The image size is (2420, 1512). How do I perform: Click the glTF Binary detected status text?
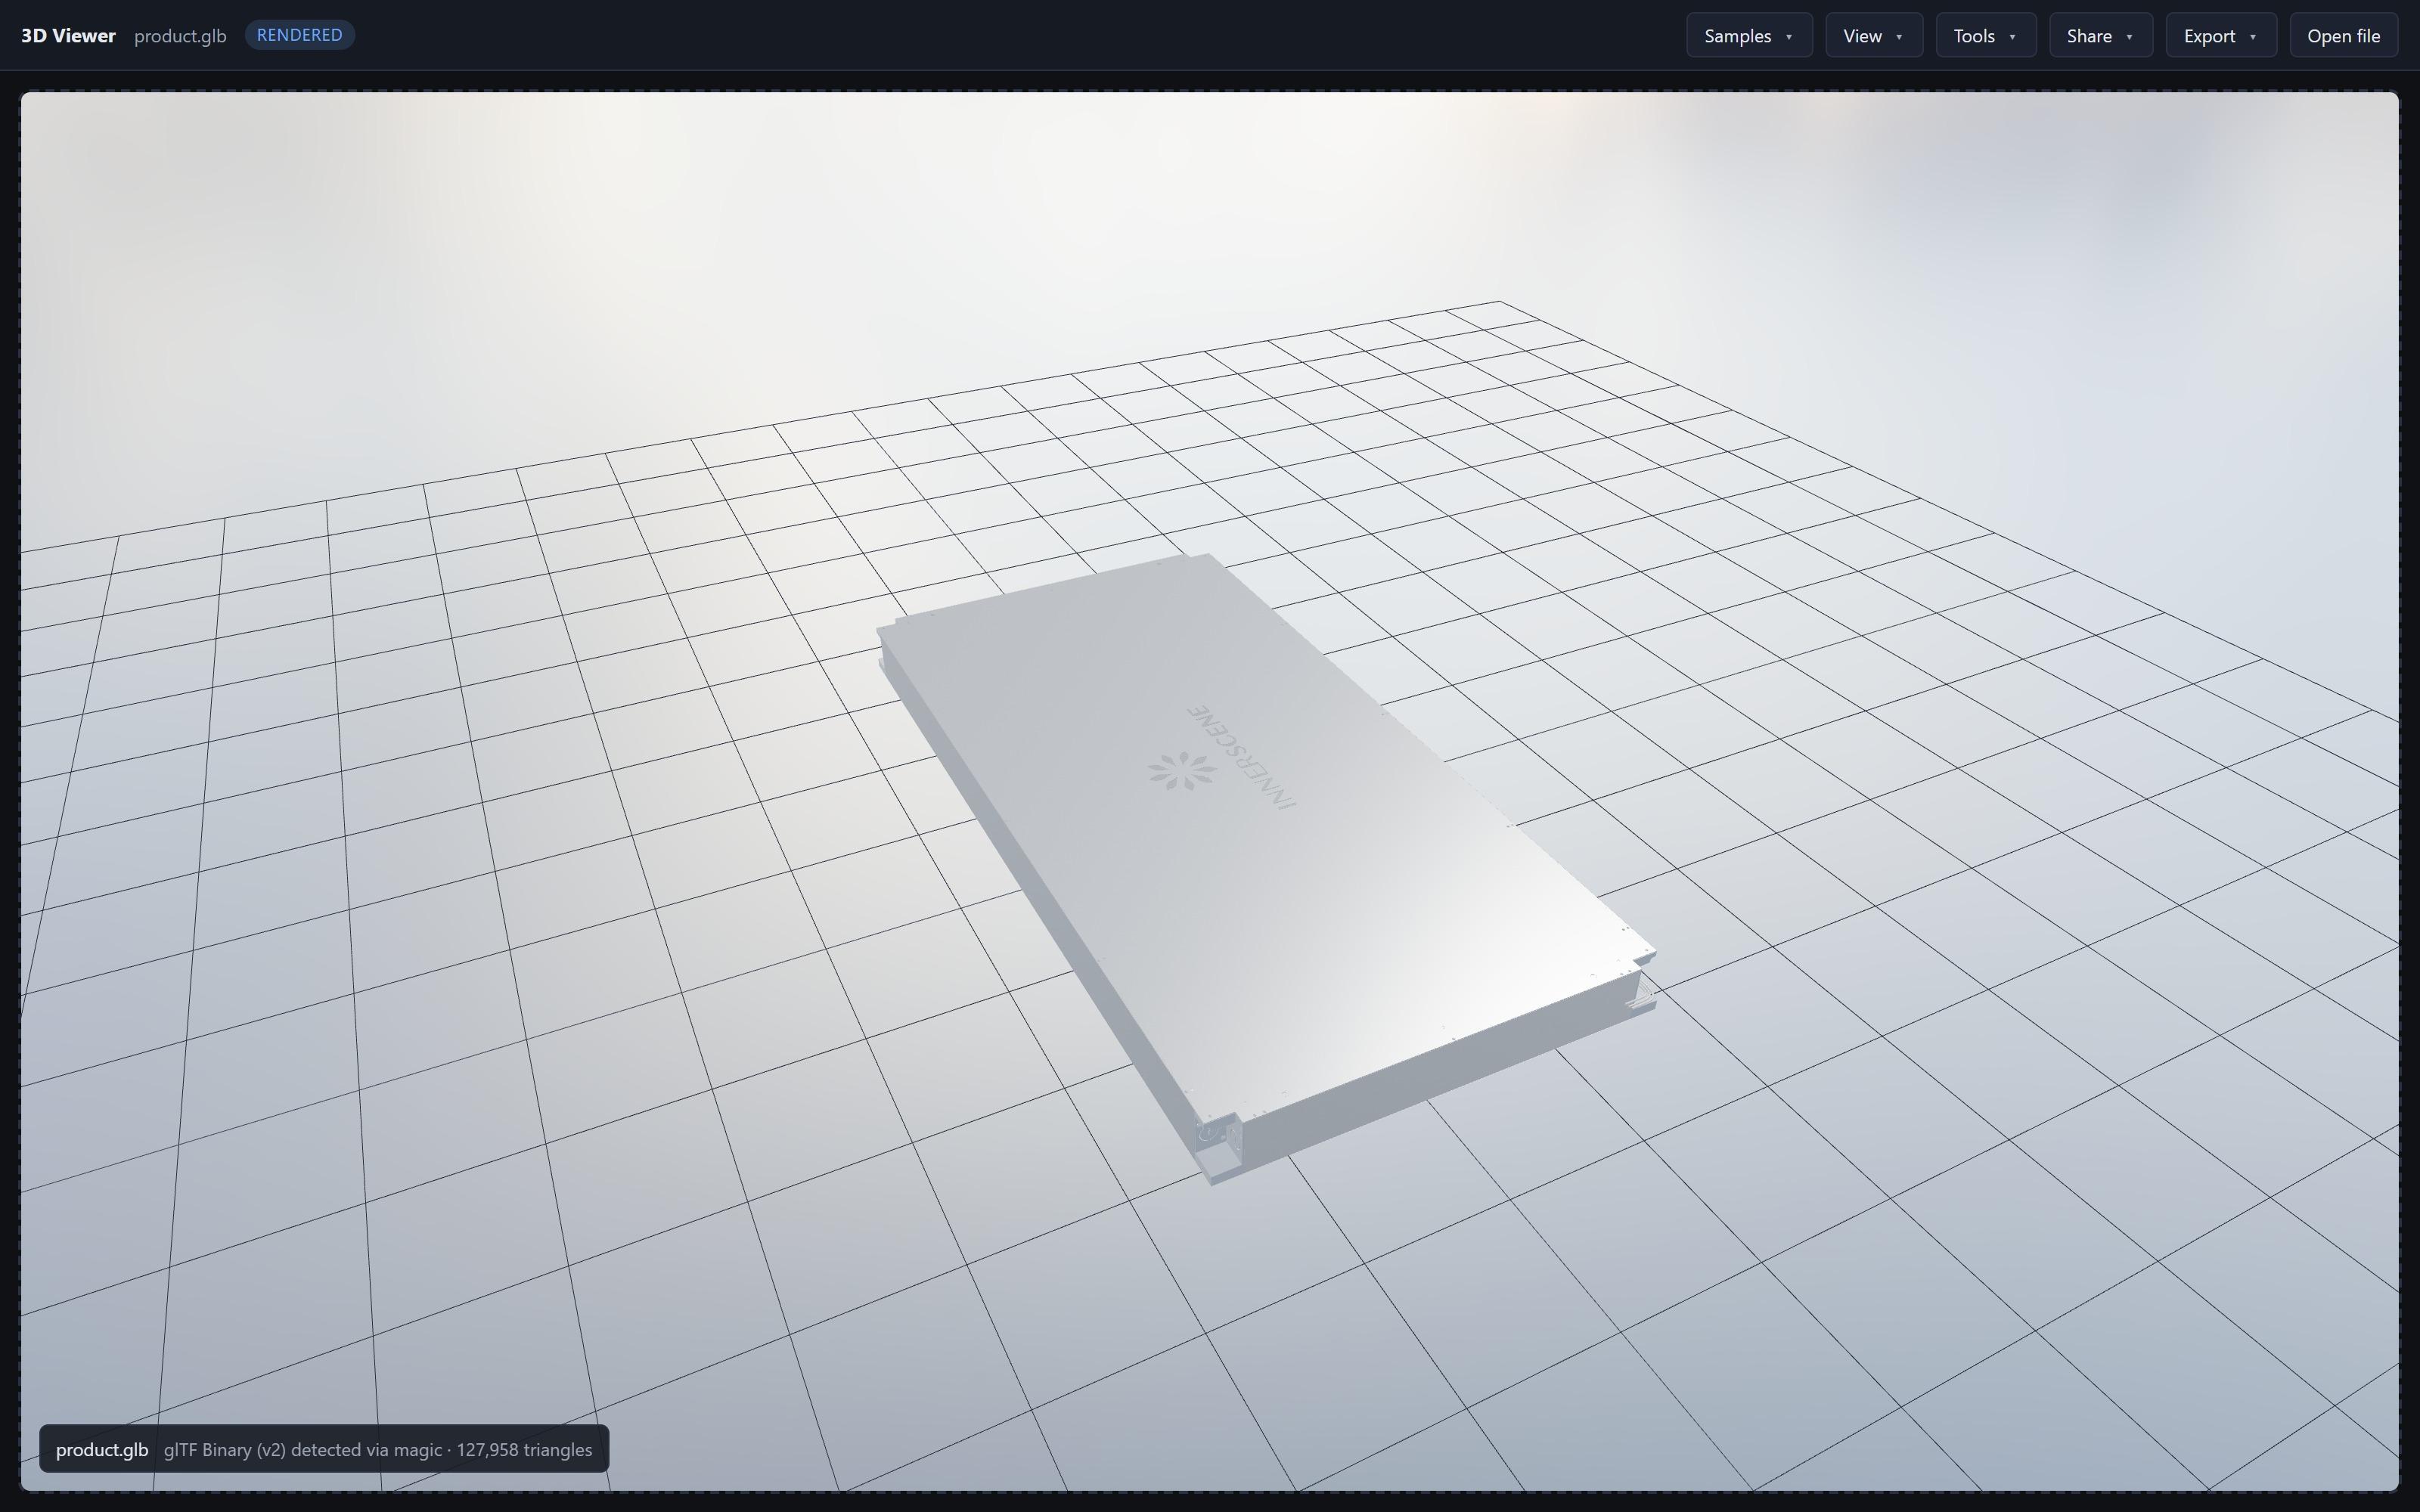378,1449
